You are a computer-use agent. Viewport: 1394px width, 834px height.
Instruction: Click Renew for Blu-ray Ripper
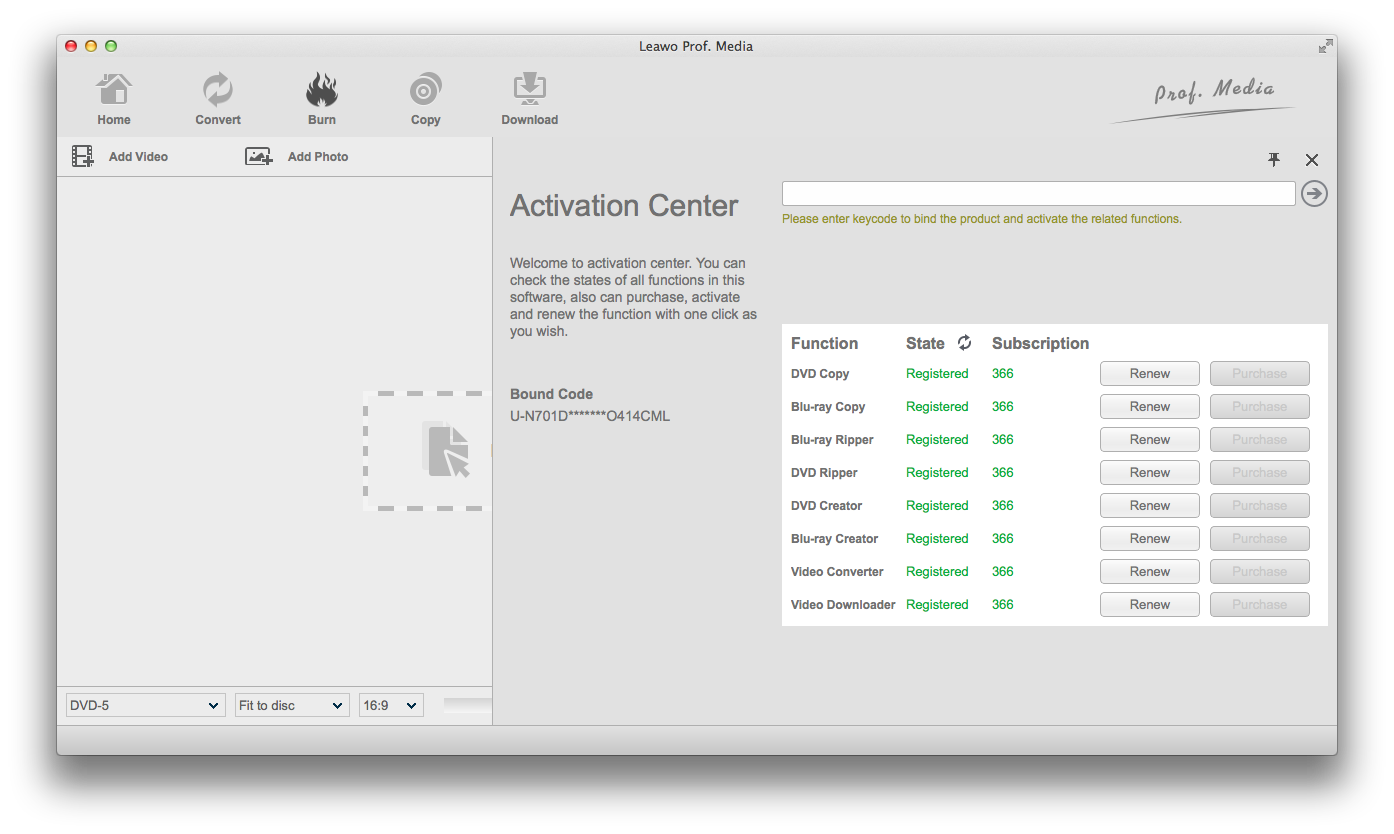(1149, 440)
